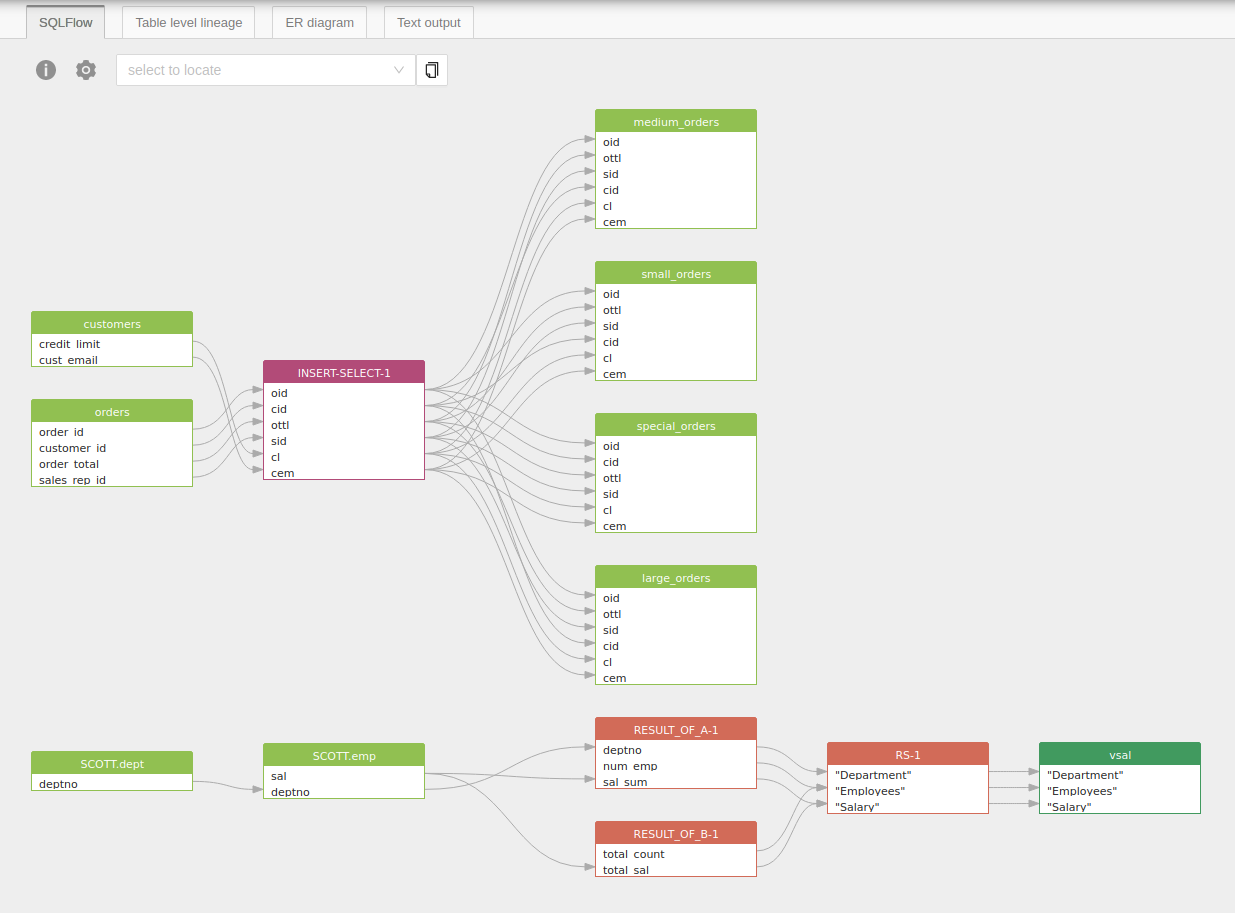The width and height of the screenshot is (1235, 913).
Task: Select the RS-1 result set header
Action: click(908, 754)
